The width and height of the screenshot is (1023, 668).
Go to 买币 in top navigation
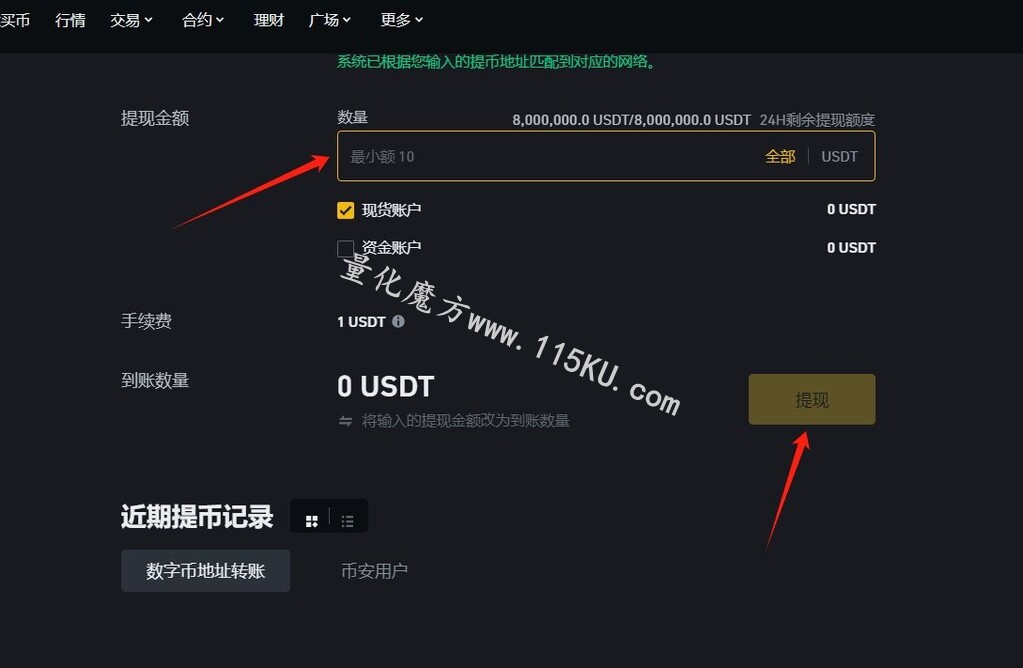click(15, 20)
